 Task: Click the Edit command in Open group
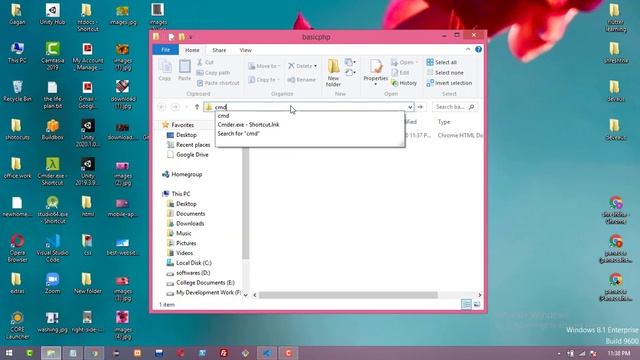coord(400,73)
